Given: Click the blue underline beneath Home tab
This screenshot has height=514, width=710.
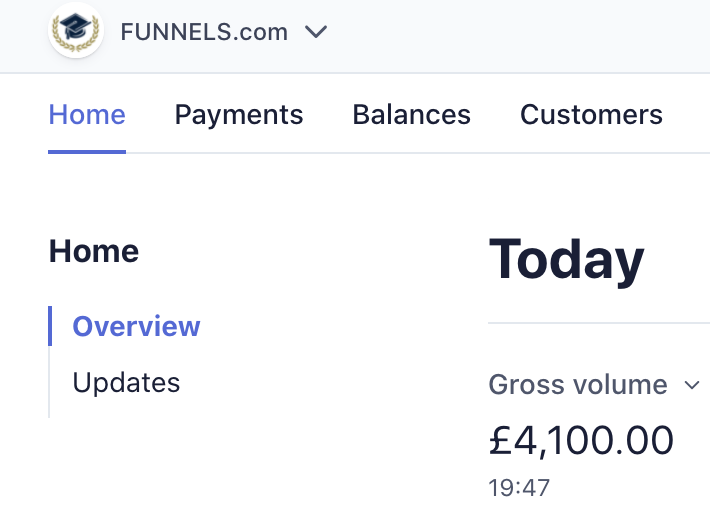Looking at the screenshot, I should click(87, 152).
